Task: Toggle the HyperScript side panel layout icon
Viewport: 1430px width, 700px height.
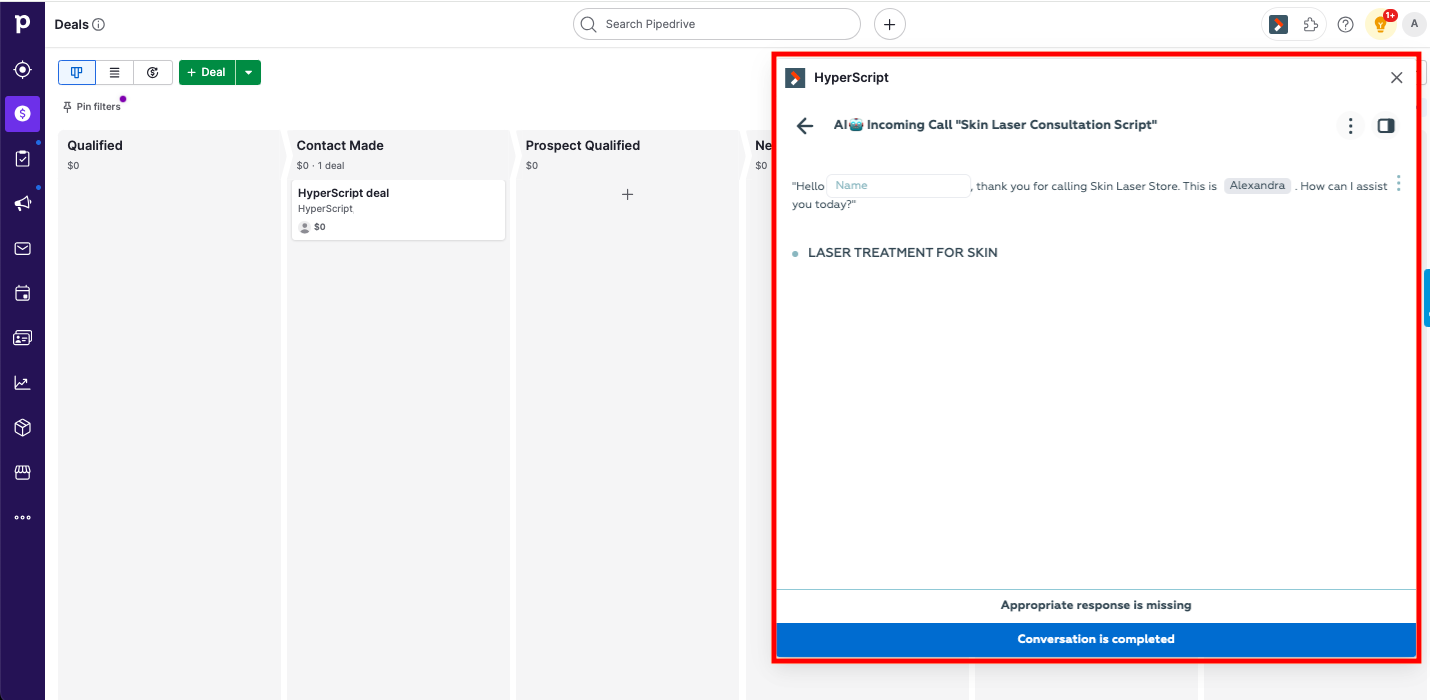Action: tap(1385, 125)
